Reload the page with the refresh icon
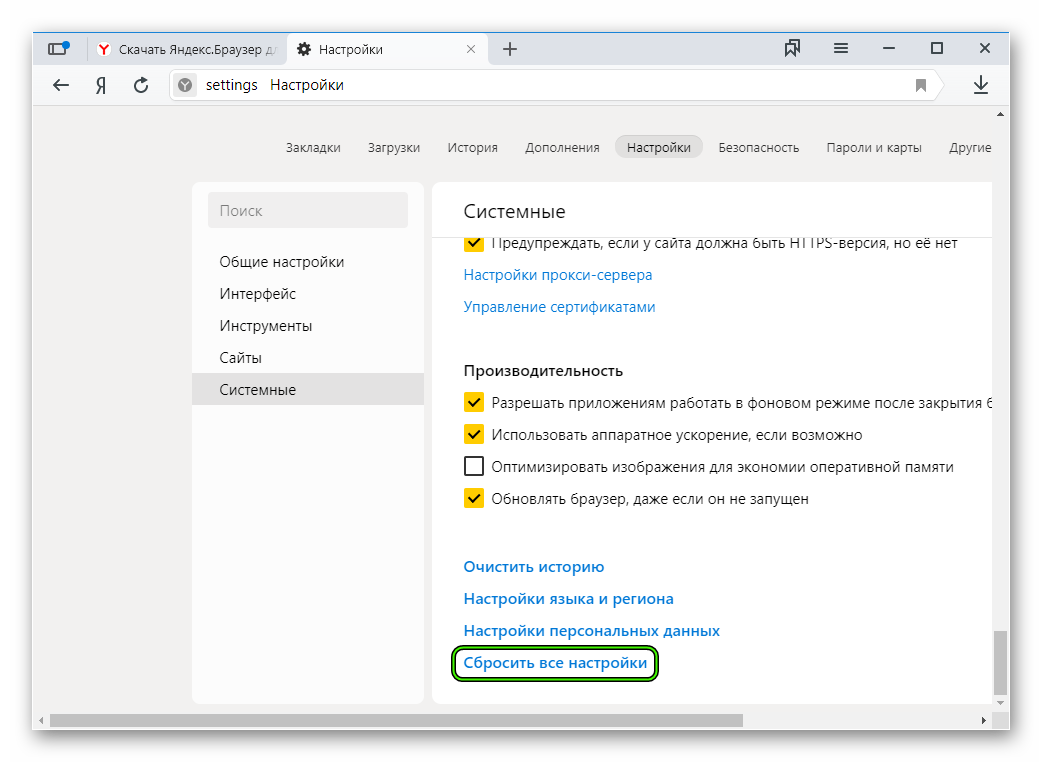 [141, 85]
